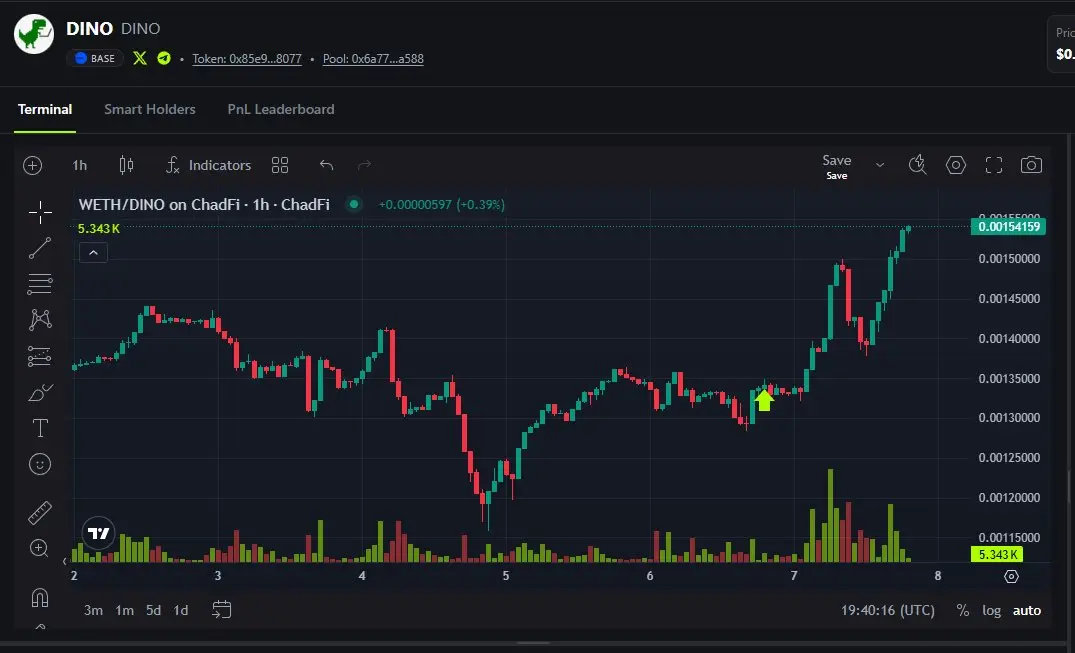Viewport: 1075px width, 653px height.
Task: Toggle auto scale on price axis
Action: point(1026,610)
